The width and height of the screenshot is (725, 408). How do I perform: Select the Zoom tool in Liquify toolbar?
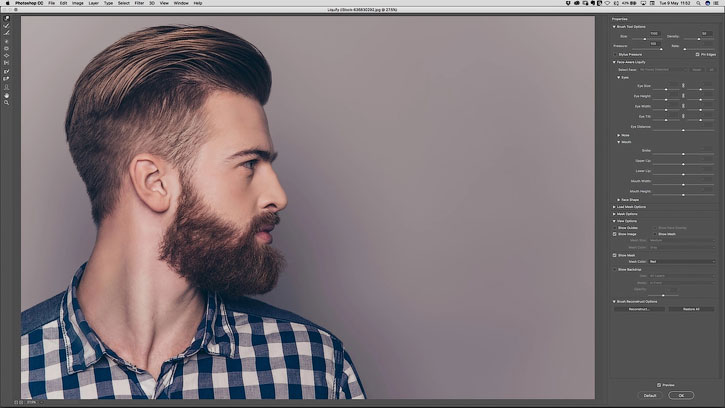pos(6,102)
